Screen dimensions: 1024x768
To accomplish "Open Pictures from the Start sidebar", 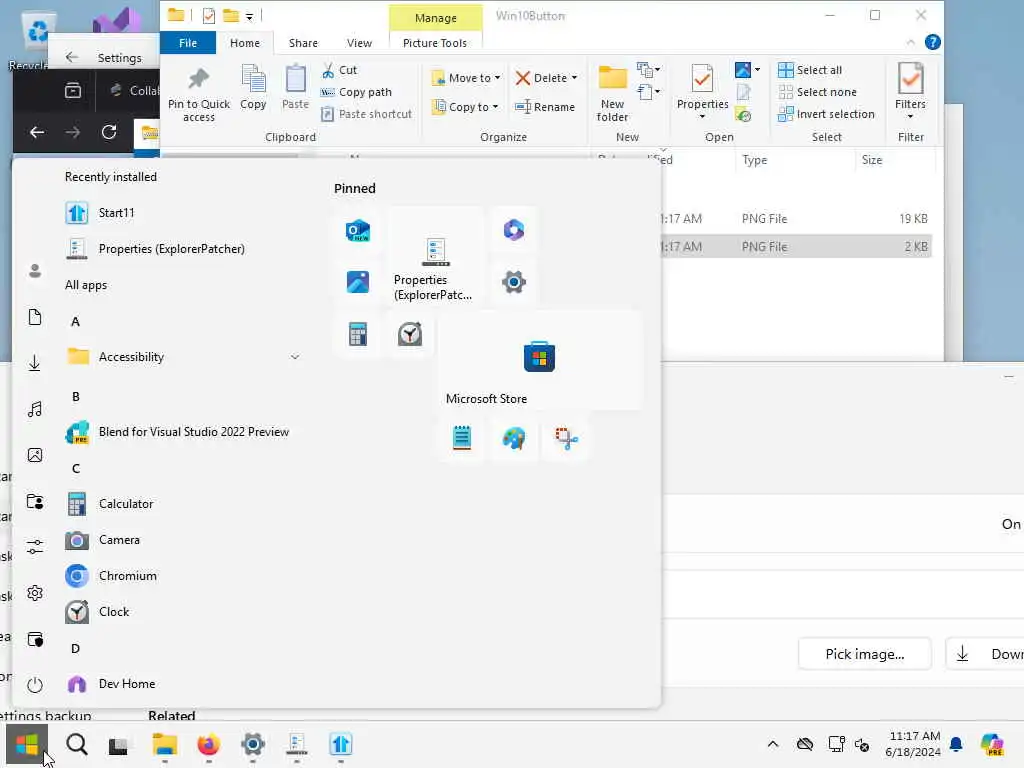I will (x=35, y=455).
